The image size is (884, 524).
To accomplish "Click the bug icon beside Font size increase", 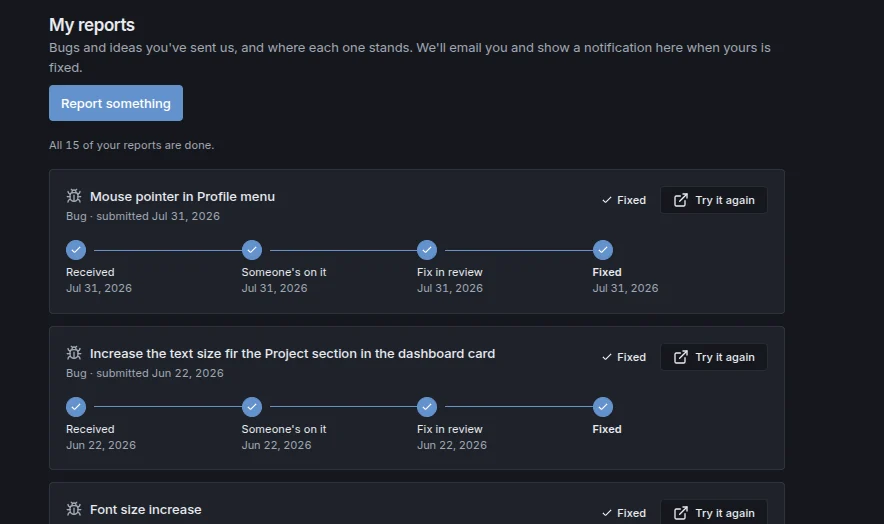I will [x=74, y=509].
